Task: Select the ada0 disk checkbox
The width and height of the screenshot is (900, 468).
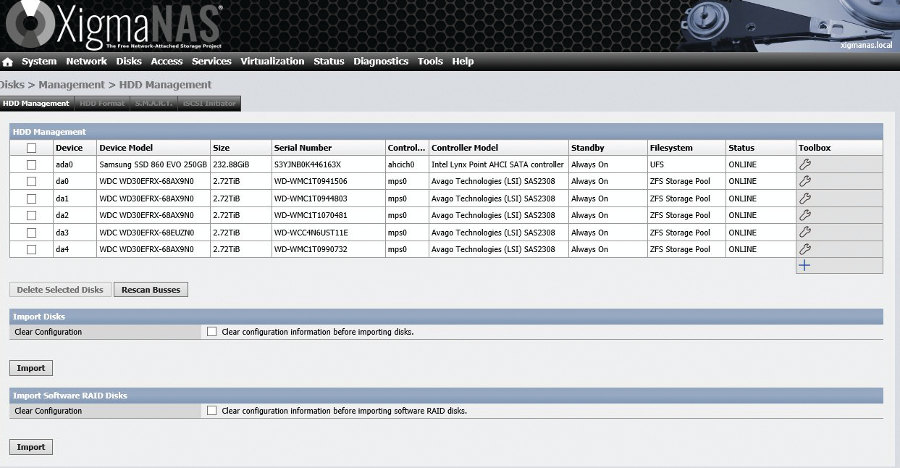Action: (x=31, y=164)
